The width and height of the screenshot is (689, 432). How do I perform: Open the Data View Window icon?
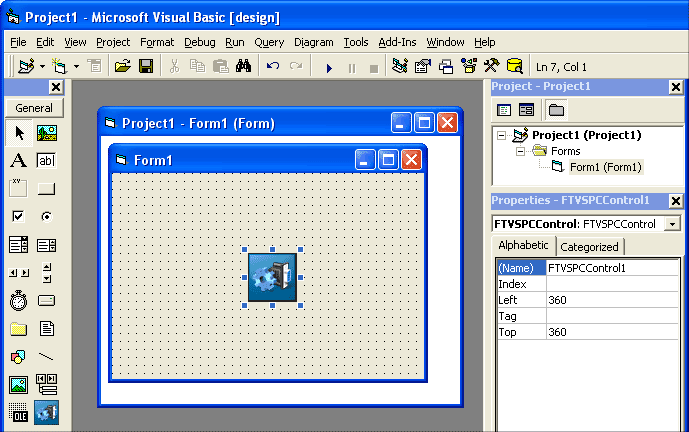515,66
